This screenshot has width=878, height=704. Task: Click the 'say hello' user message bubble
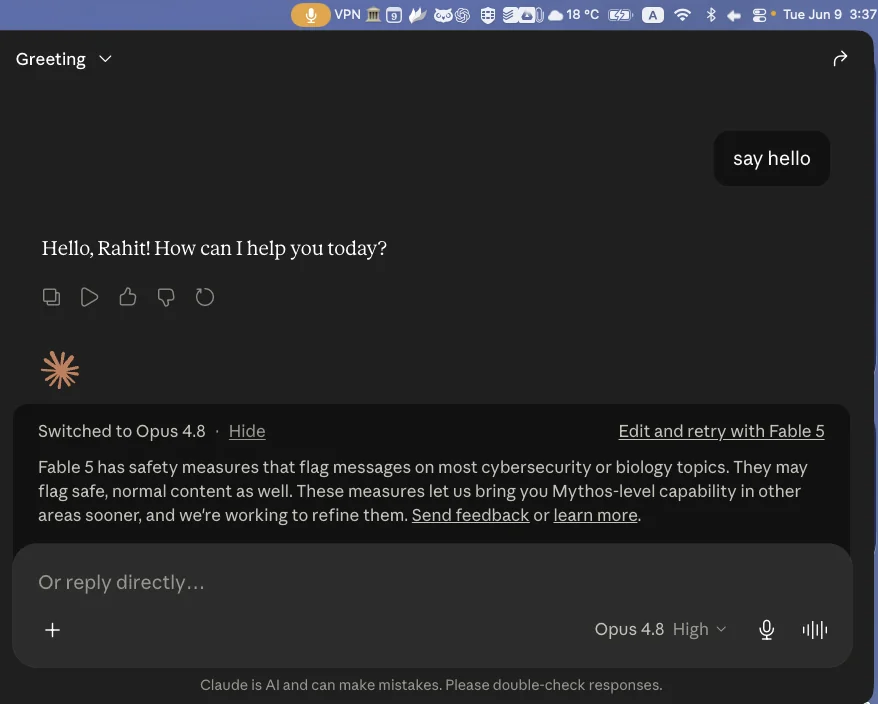point(772,158)
